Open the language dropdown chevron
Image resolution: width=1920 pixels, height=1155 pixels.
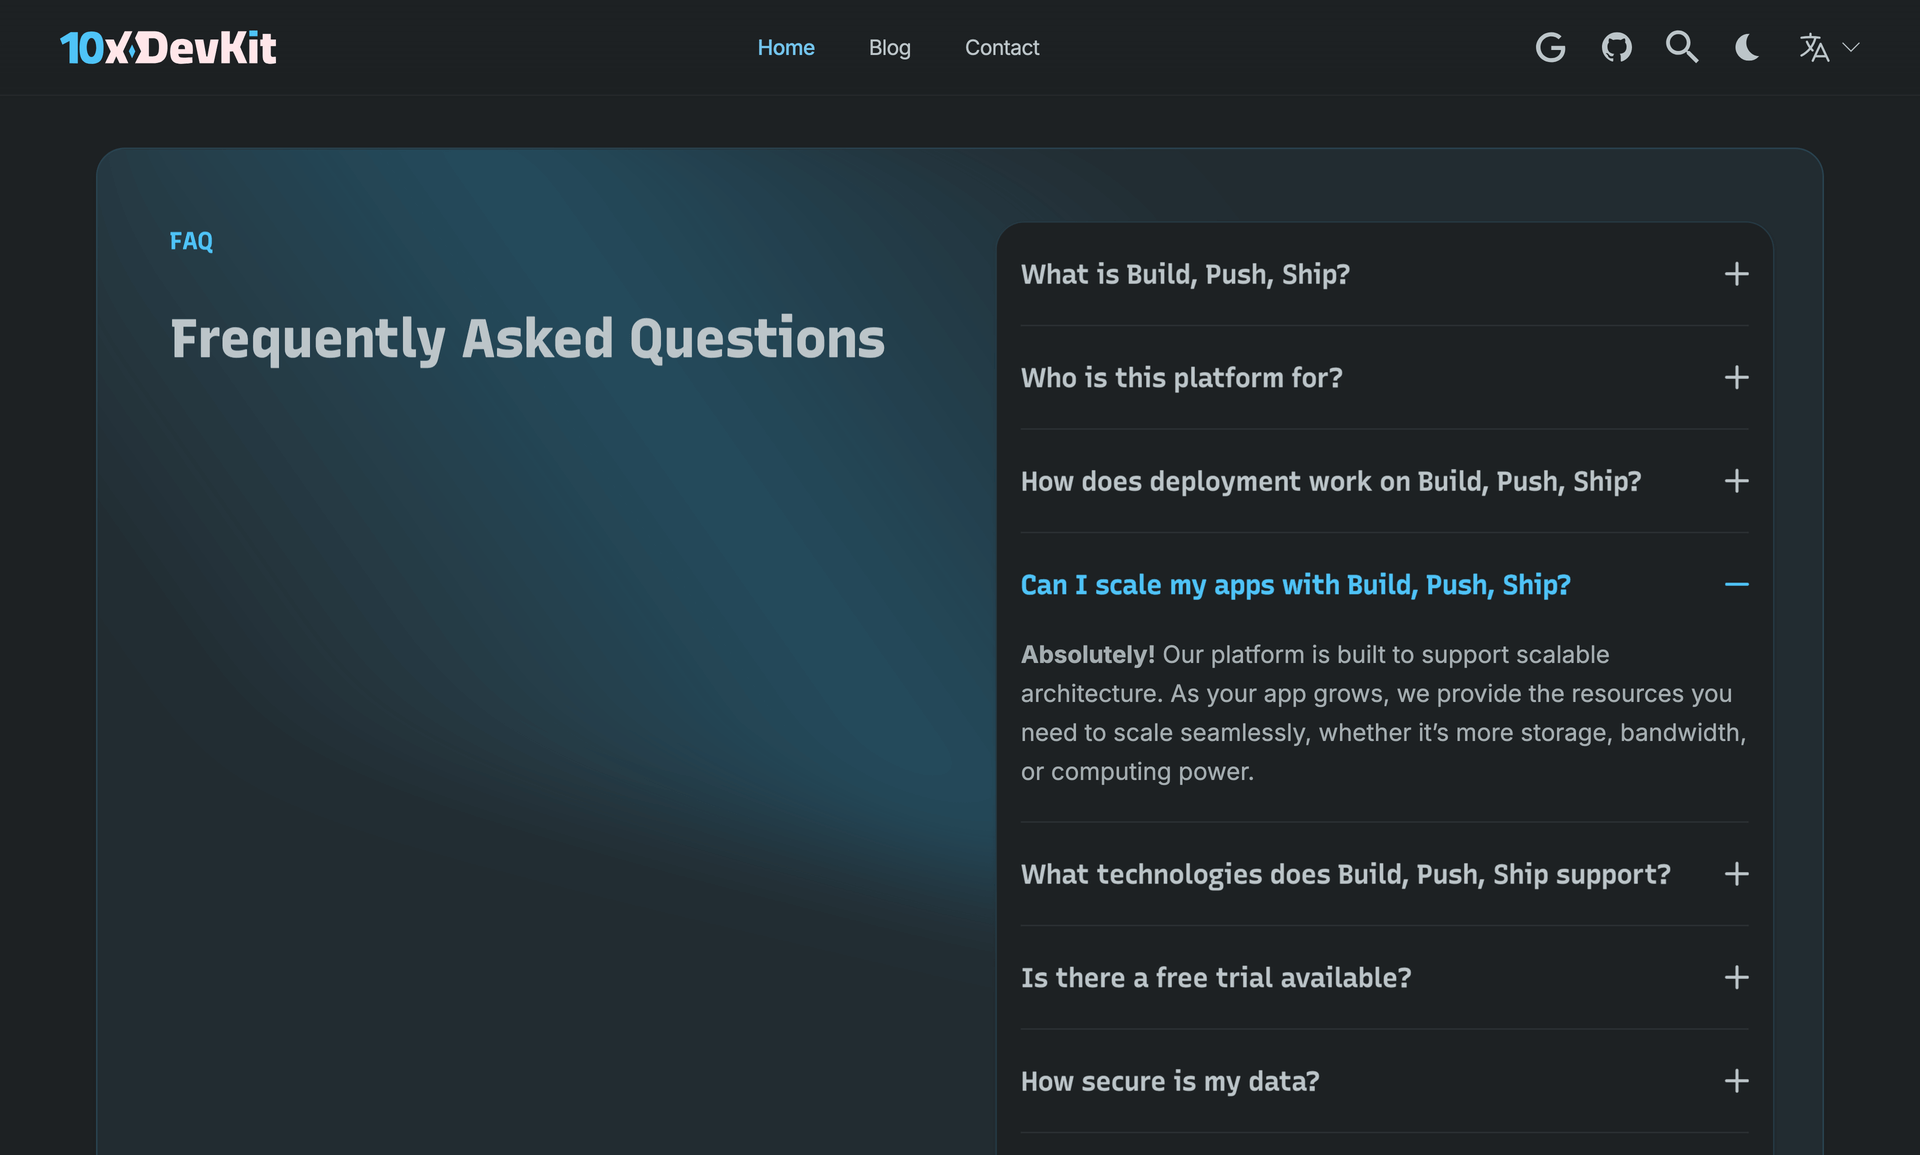[x=1851, y=47]
